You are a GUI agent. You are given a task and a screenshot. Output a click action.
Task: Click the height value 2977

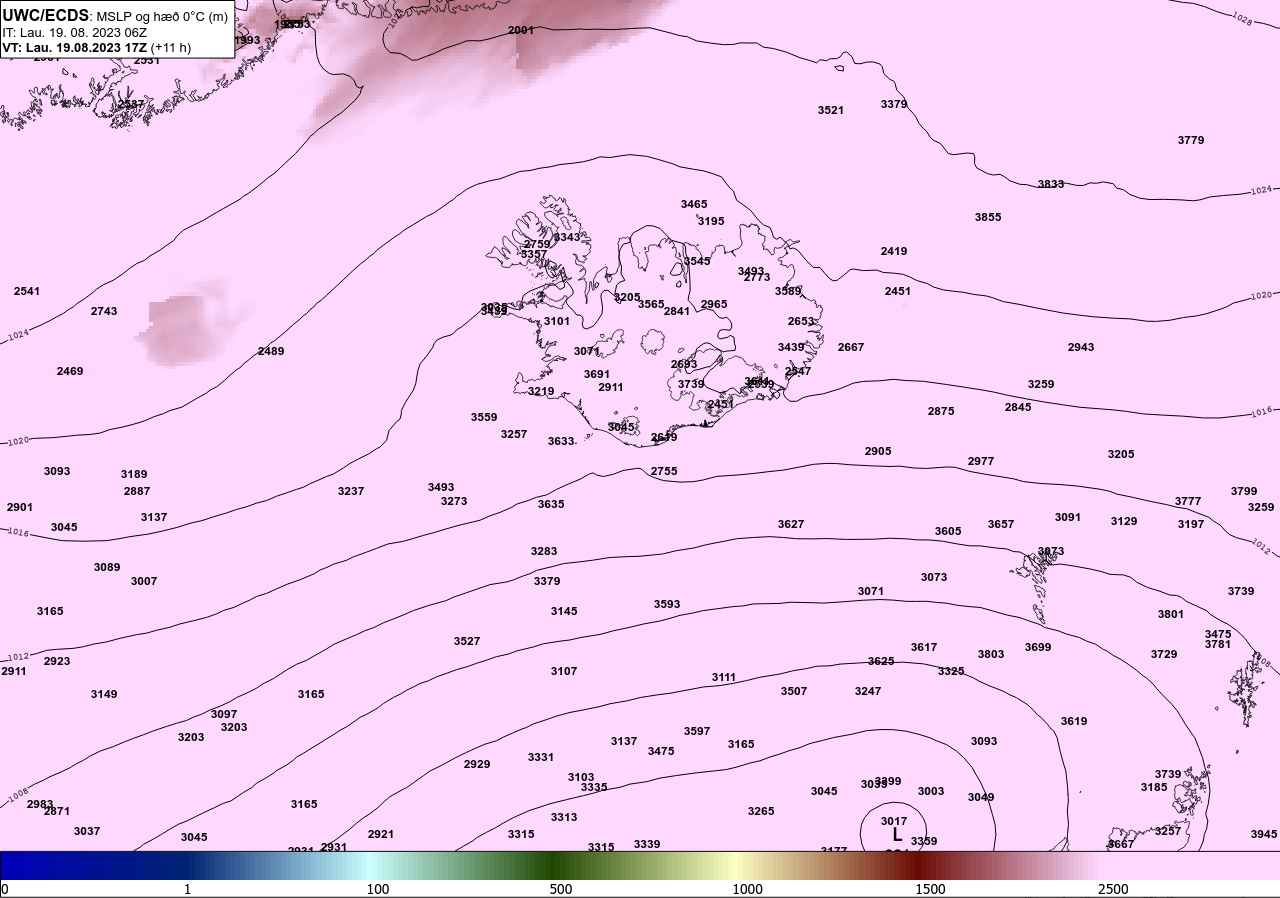(981, 461)
